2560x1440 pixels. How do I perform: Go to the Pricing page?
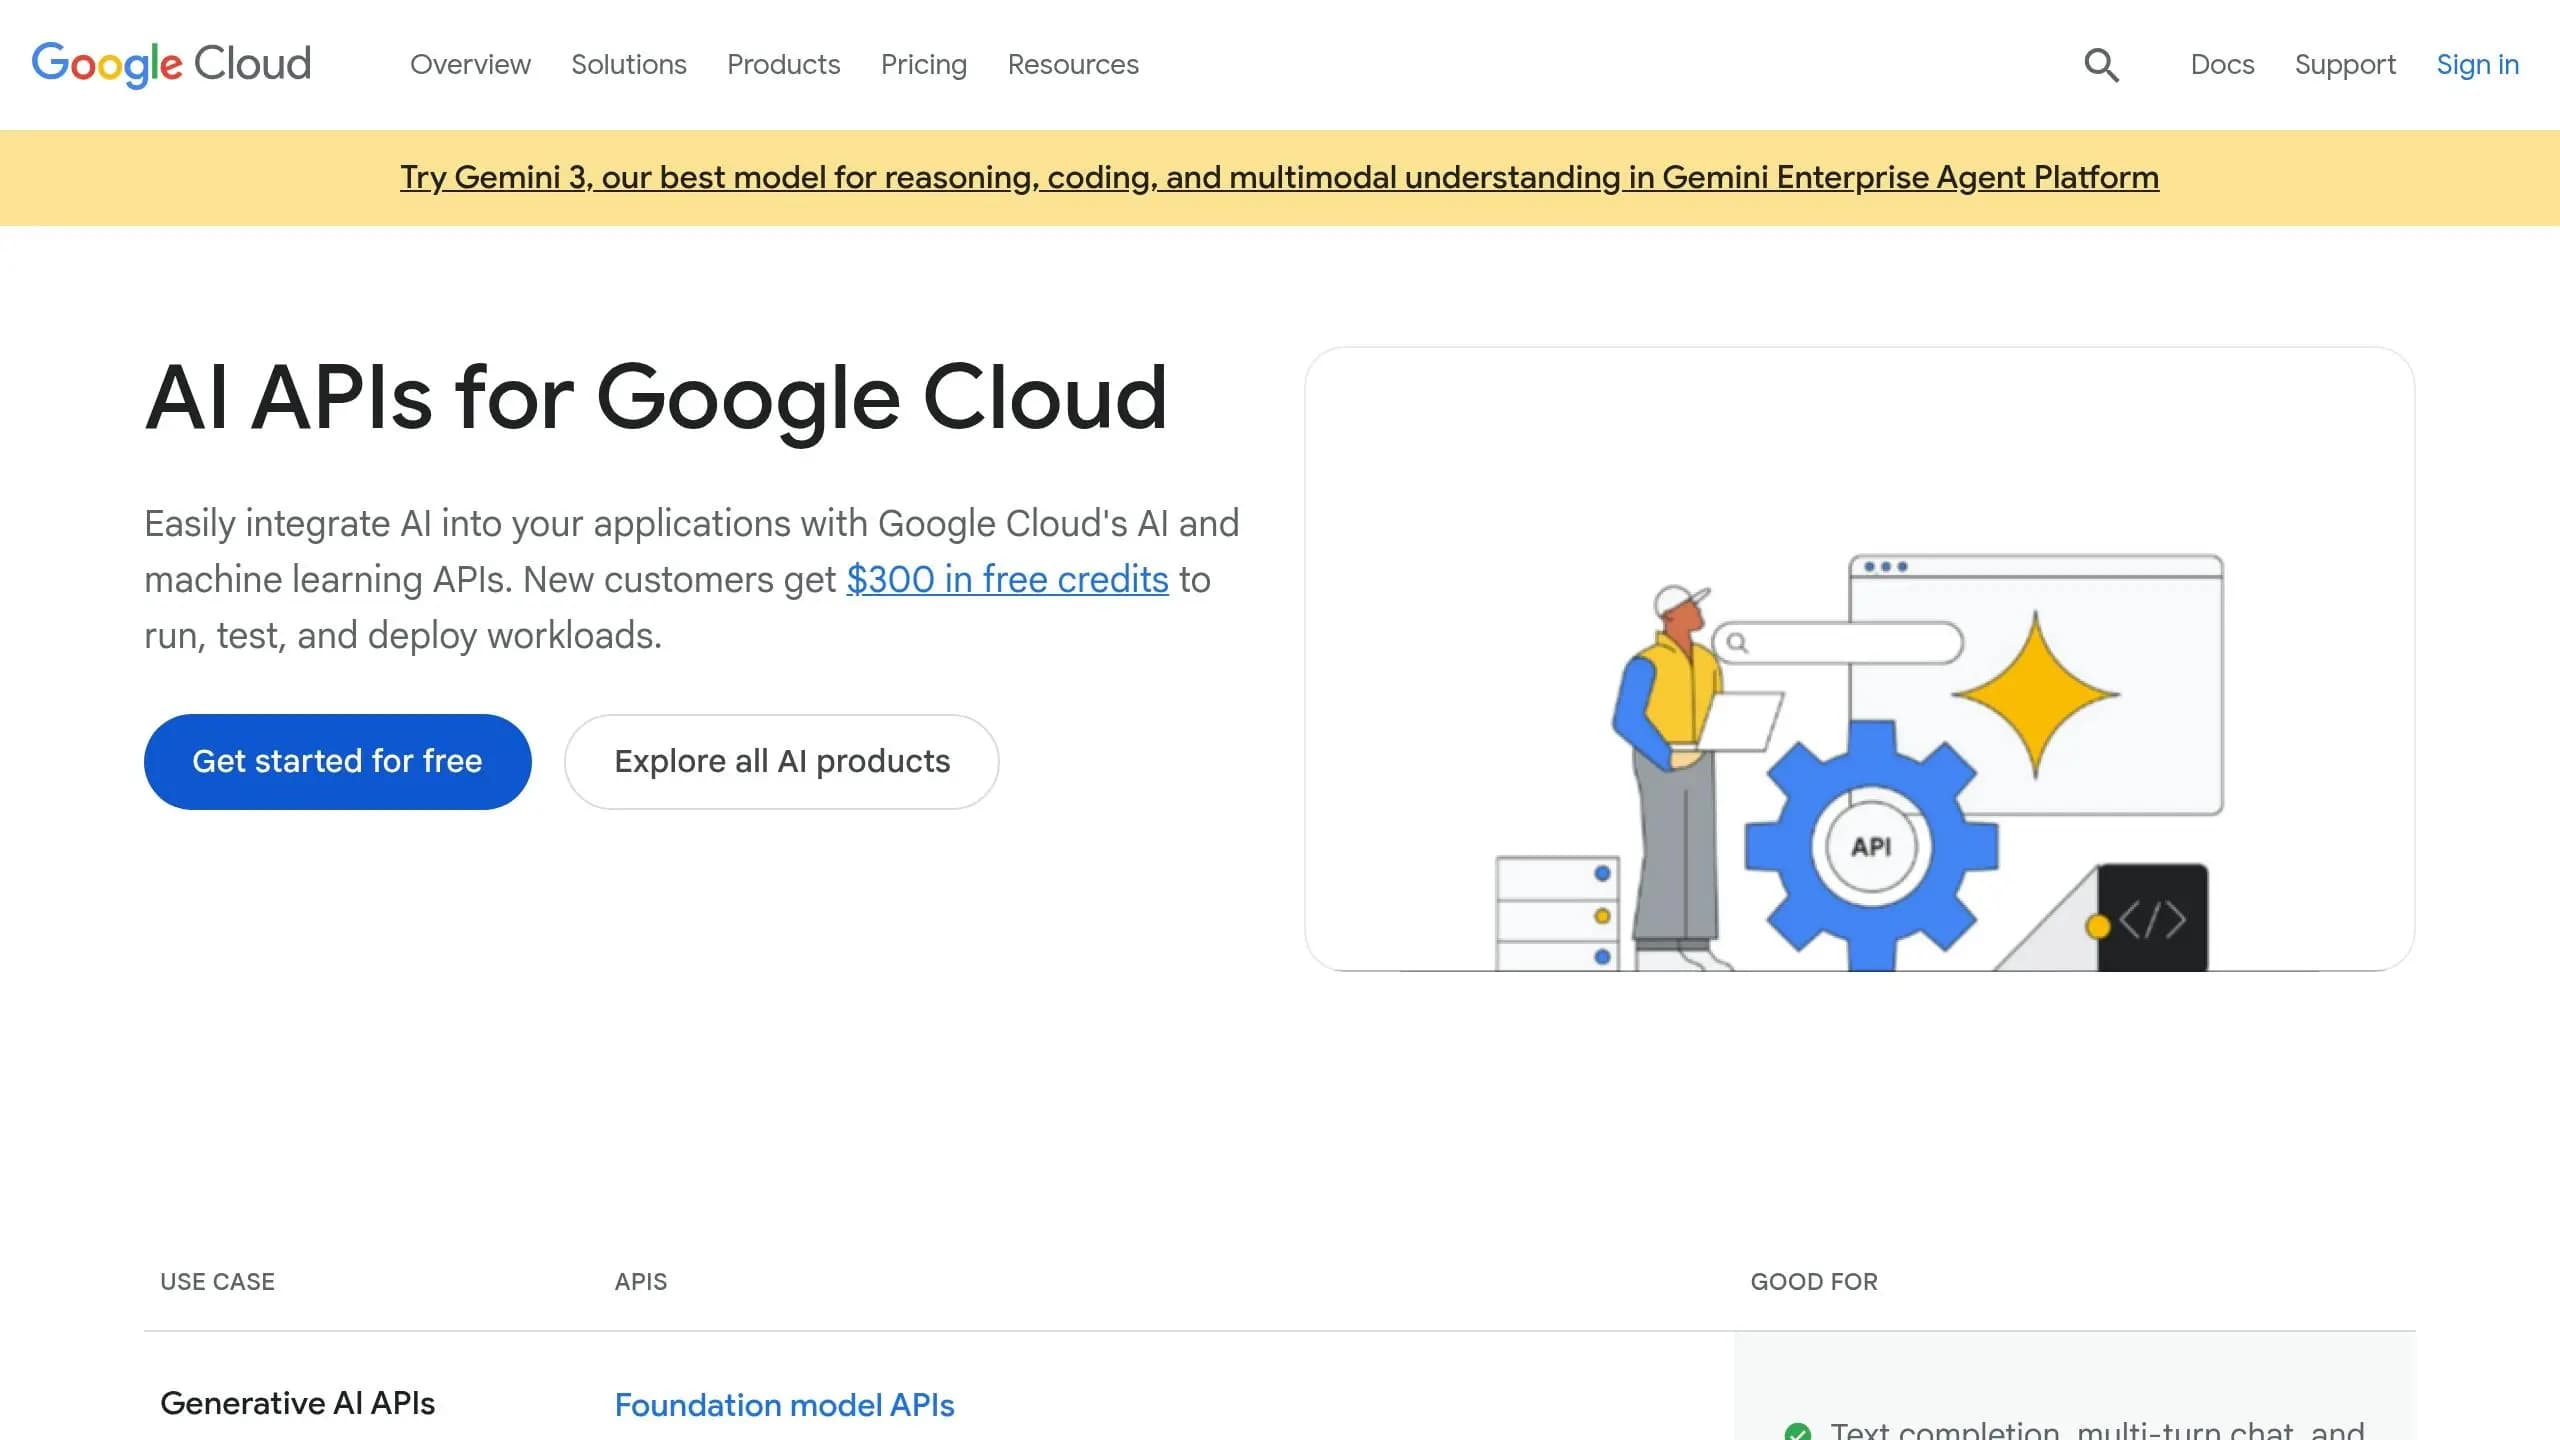click(924, 64)
